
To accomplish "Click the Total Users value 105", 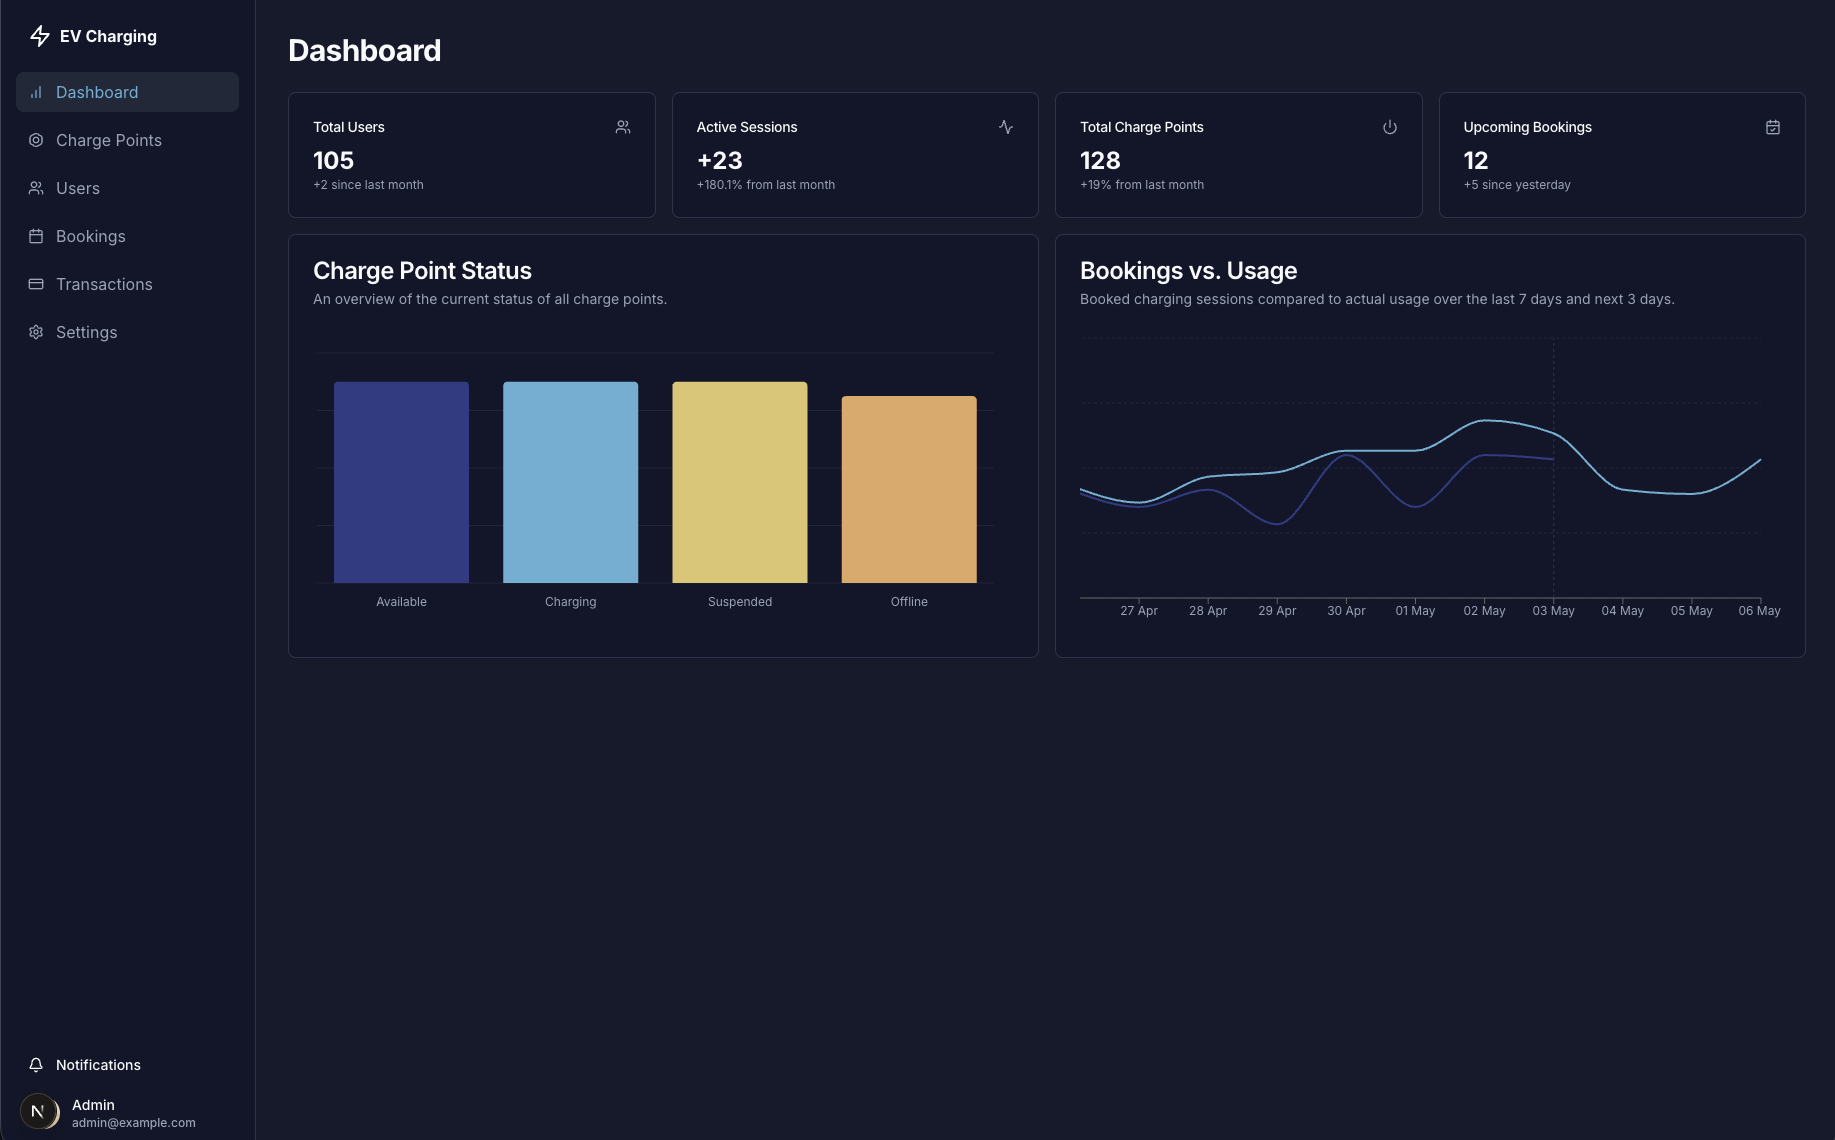I will coord(333,160).
